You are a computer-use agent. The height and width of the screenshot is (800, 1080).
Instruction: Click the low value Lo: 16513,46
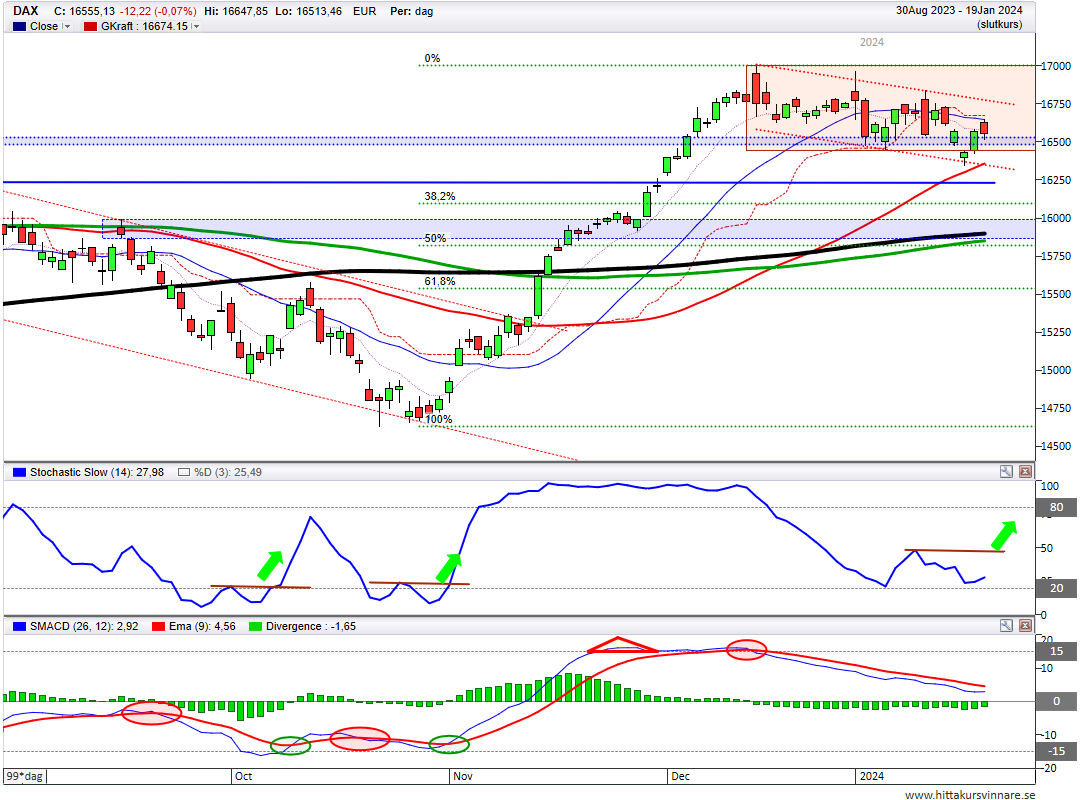click(308, 11)
